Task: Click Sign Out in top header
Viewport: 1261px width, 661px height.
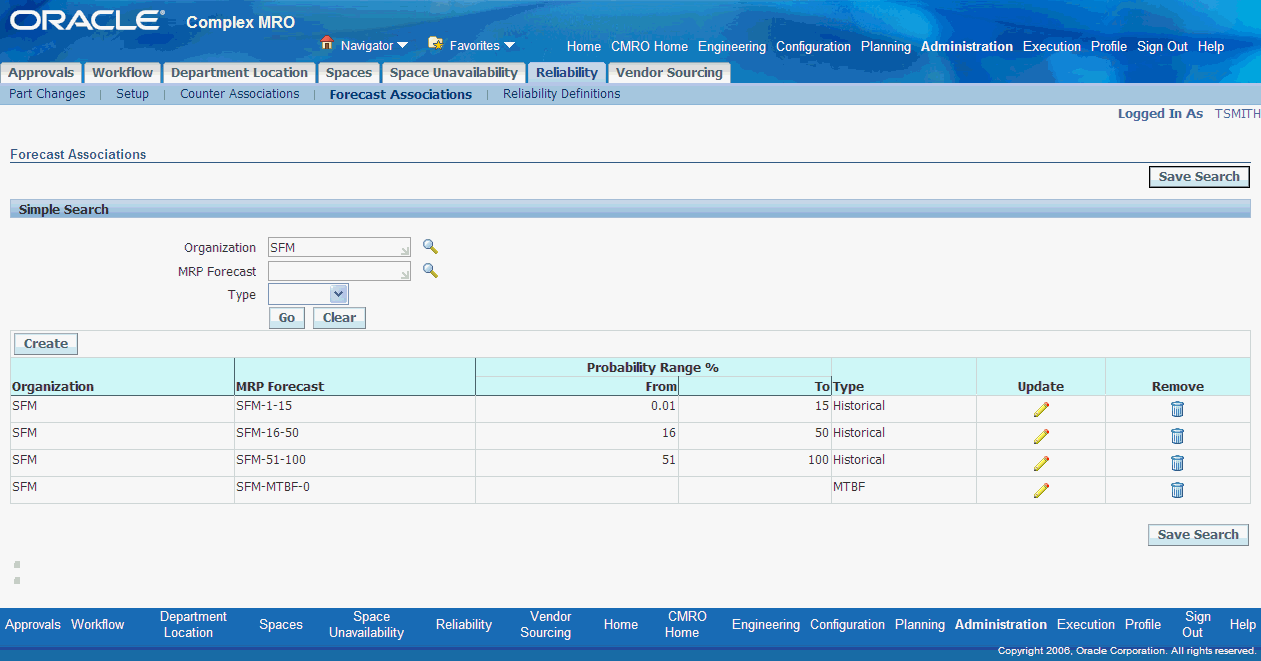Action: pos(1163,47)
